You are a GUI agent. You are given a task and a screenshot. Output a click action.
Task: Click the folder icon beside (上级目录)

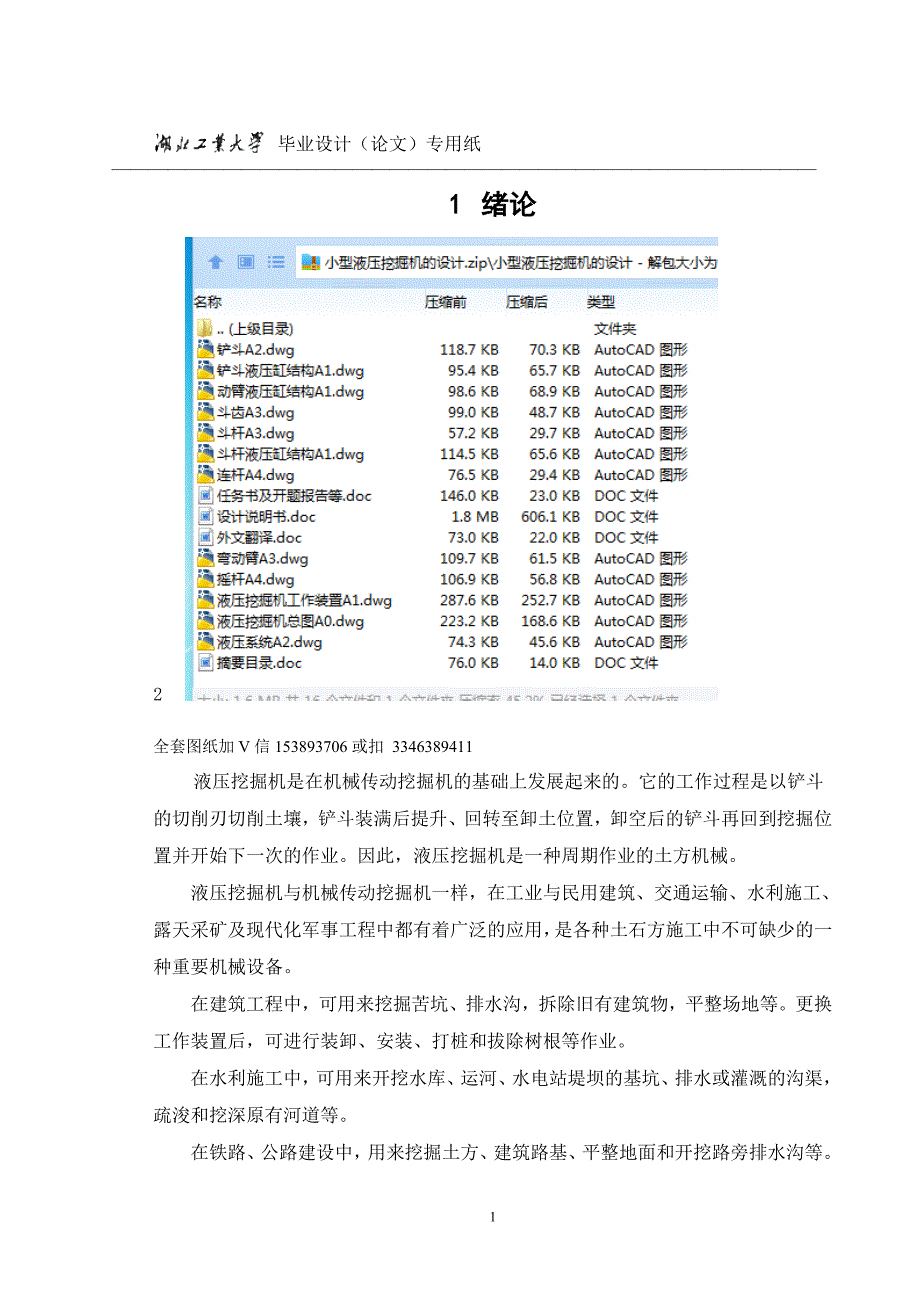[205, 328]
